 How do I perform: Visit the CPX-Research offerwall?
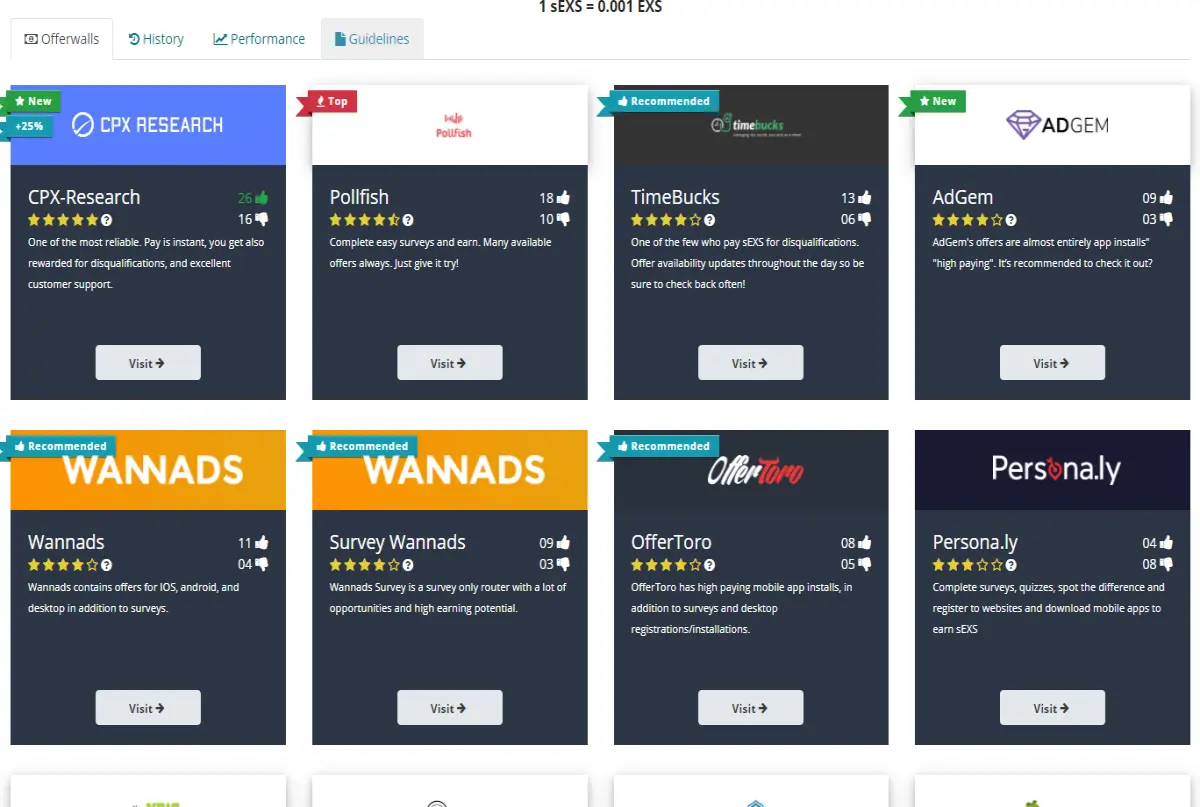[148, 363]
